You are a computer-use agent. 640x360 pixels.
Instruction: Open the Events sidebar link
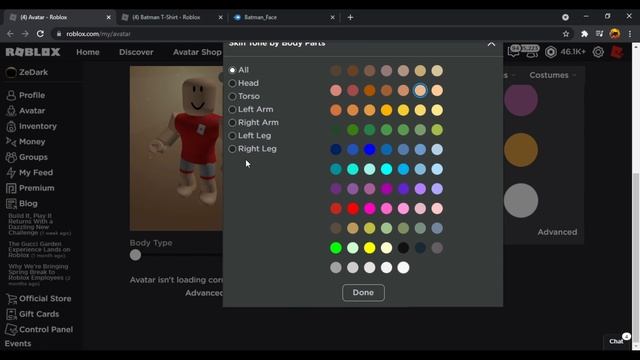(x=18, y=344)
